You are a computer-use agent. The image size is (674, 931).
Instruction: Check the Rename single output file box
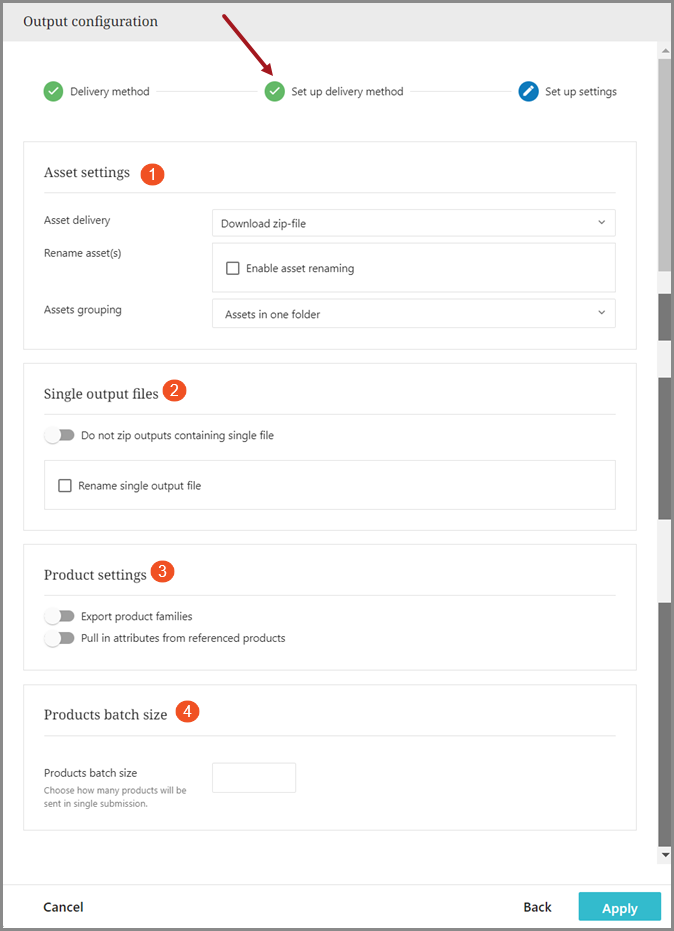pos(65,486)
